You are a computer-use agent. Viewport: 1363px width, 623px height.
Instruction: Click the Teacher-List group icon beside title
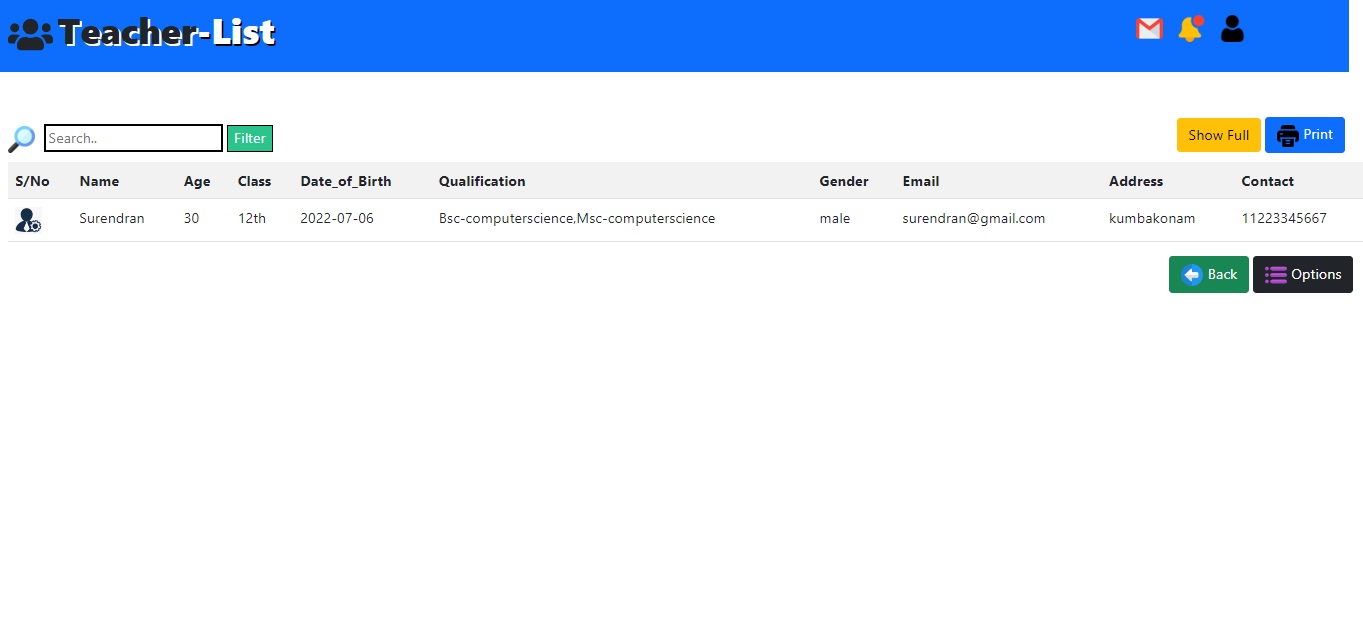pos(29,32)
